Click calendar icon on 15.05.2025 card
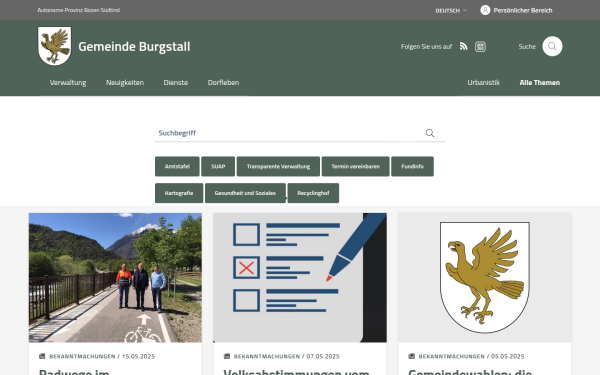600x375 pixels. [x=42, y=356]
